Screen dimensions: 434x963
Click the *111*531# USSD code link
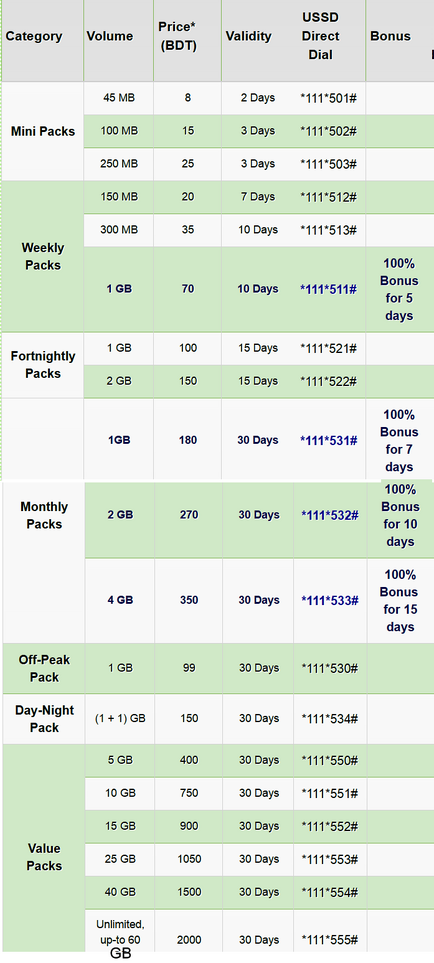pyautogui.click(x=329, y=440)
